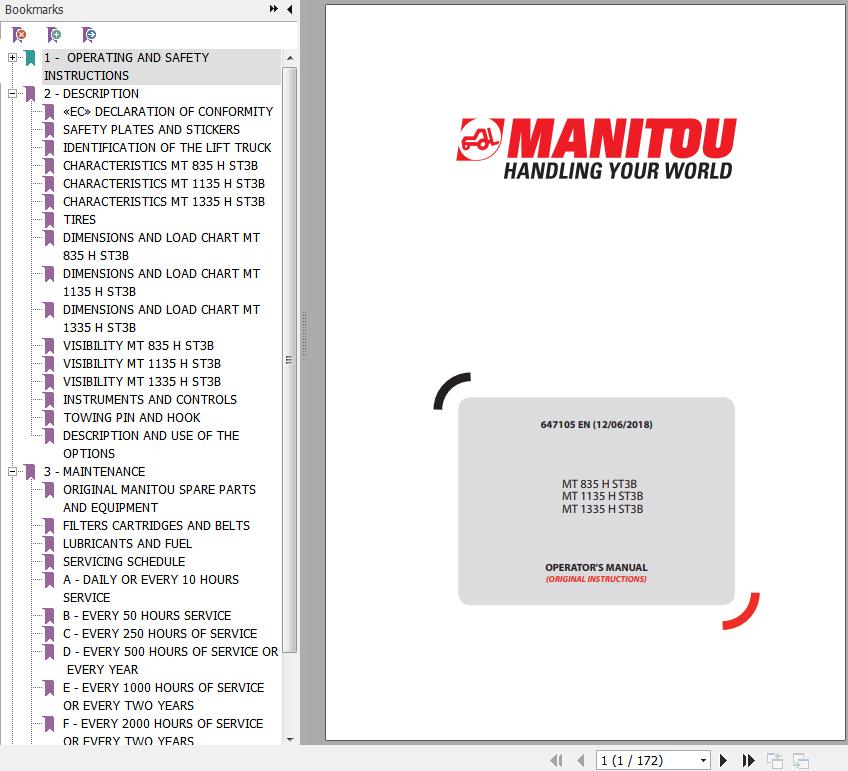Click the bookmark icon beside INSTRUMENTS AND CONTROLS
848x771 pixels.
pos(49,400)
